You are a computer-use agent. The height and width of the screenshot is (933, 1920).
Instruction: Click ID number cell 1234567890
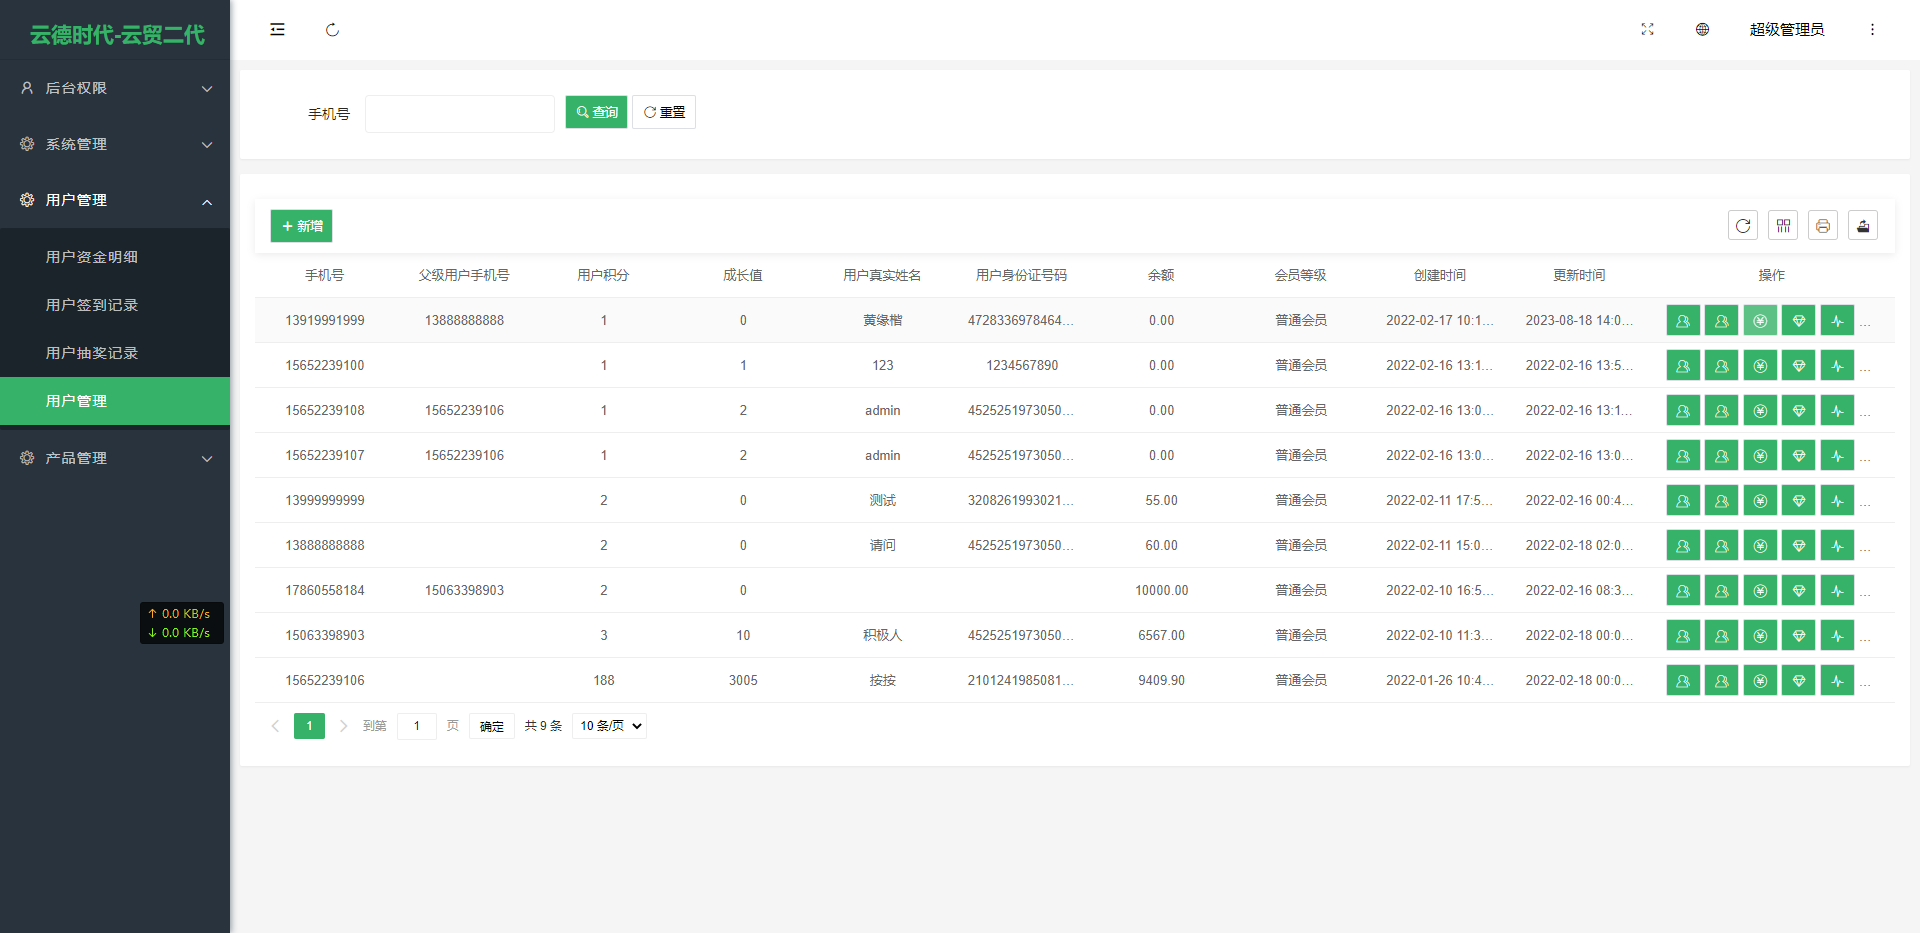(x=1022, y=366)
